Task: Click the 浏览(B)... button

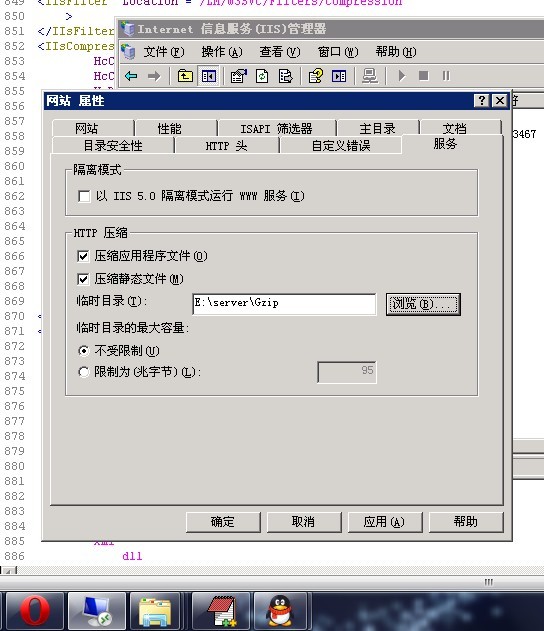Action: click(x=423, y=304)
